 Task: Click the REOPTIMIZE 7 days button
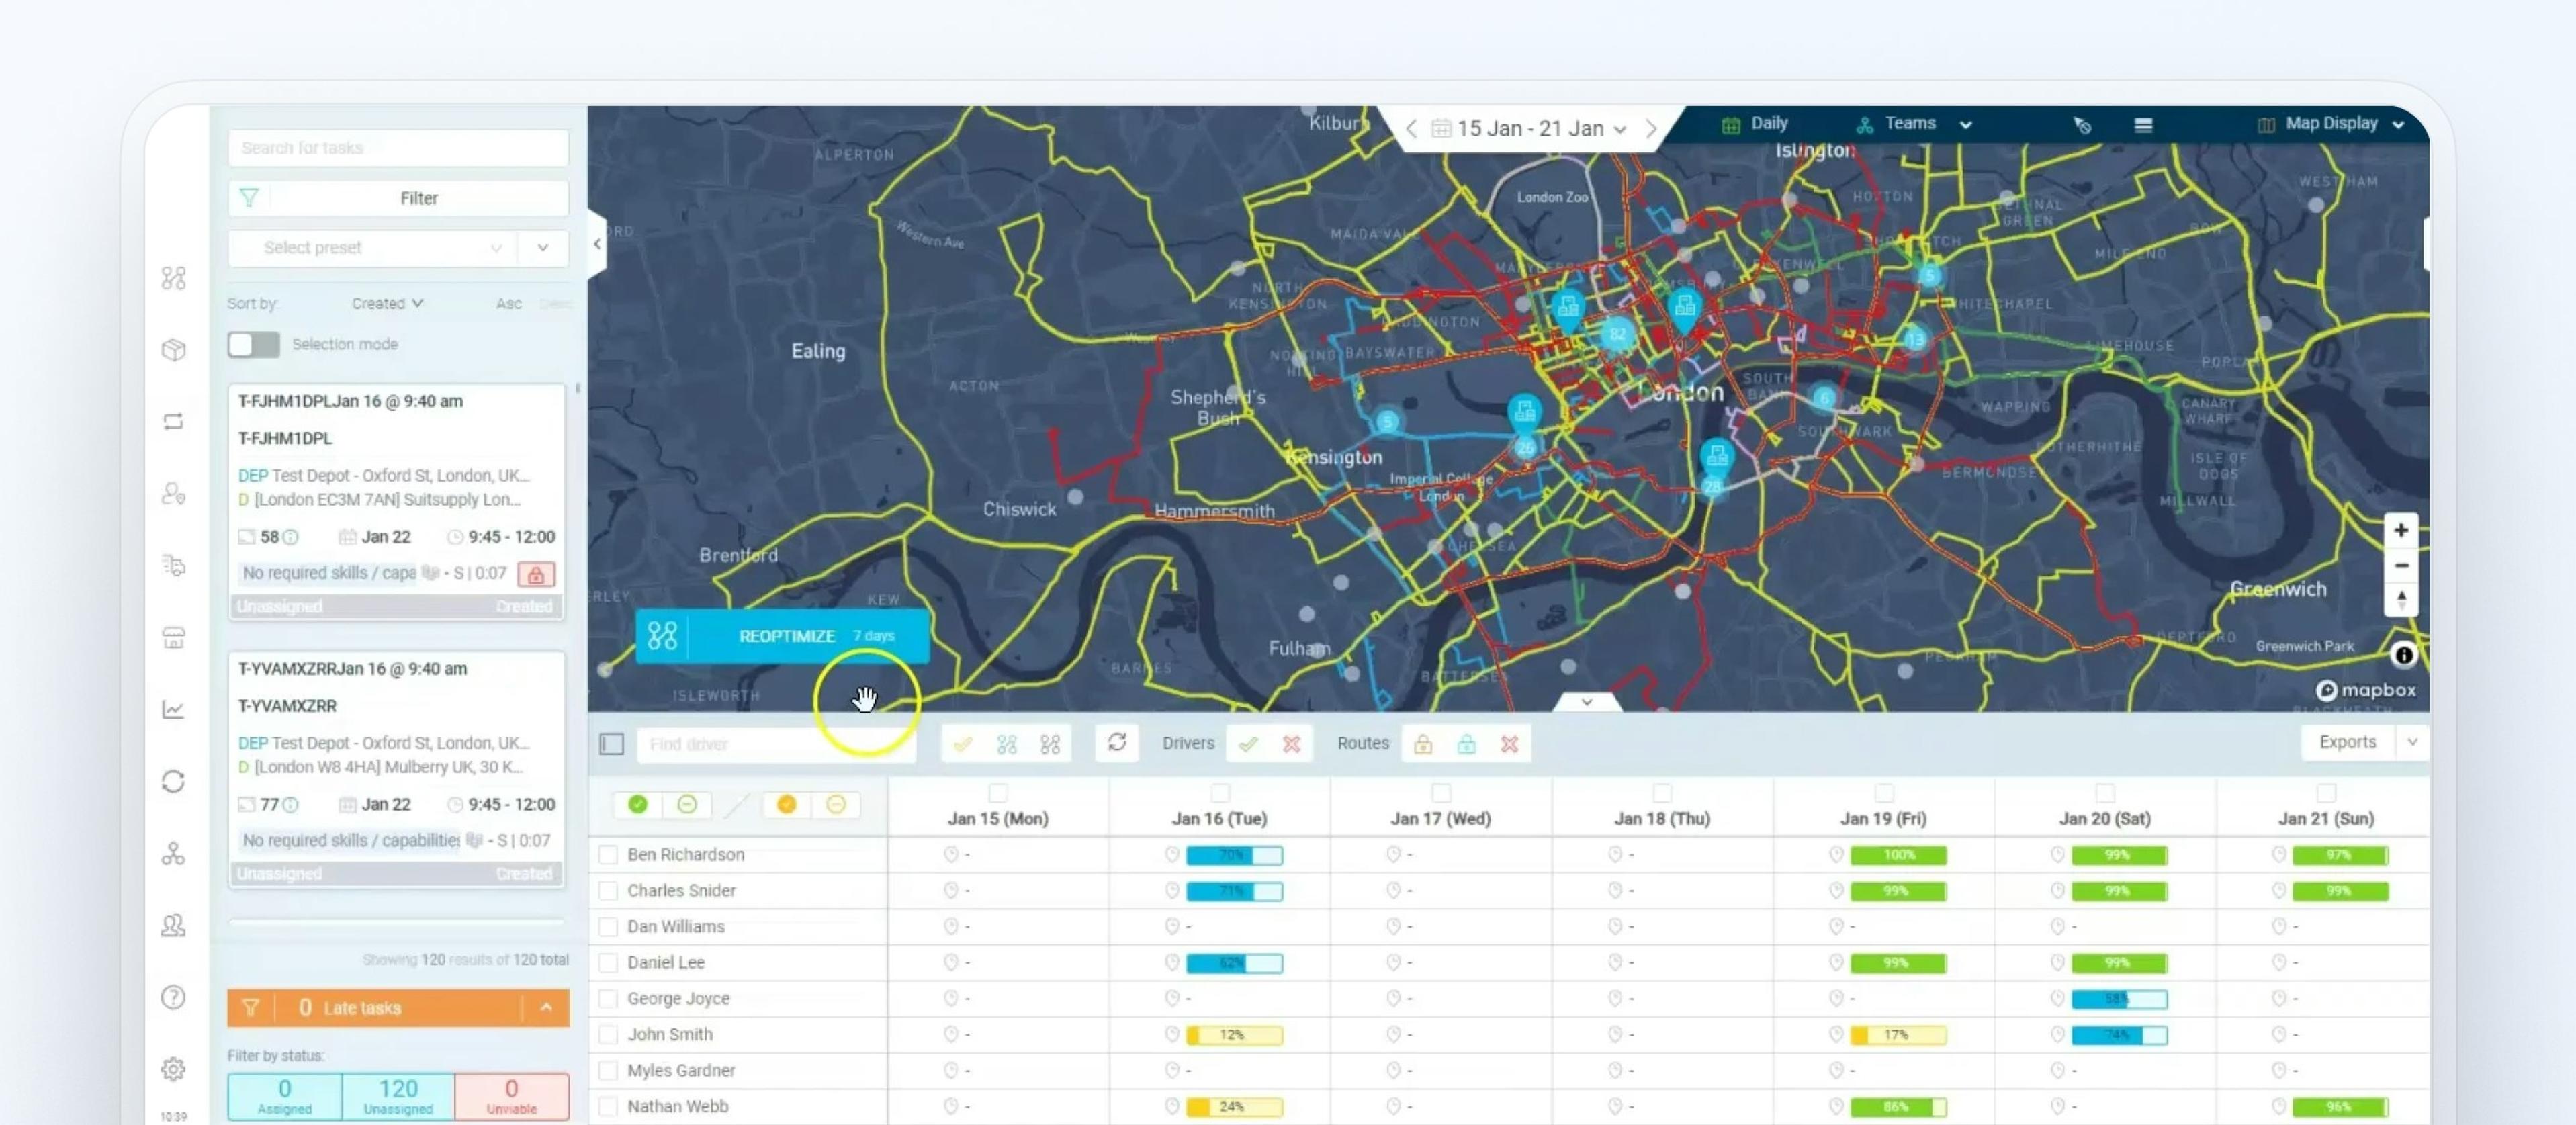783,636
